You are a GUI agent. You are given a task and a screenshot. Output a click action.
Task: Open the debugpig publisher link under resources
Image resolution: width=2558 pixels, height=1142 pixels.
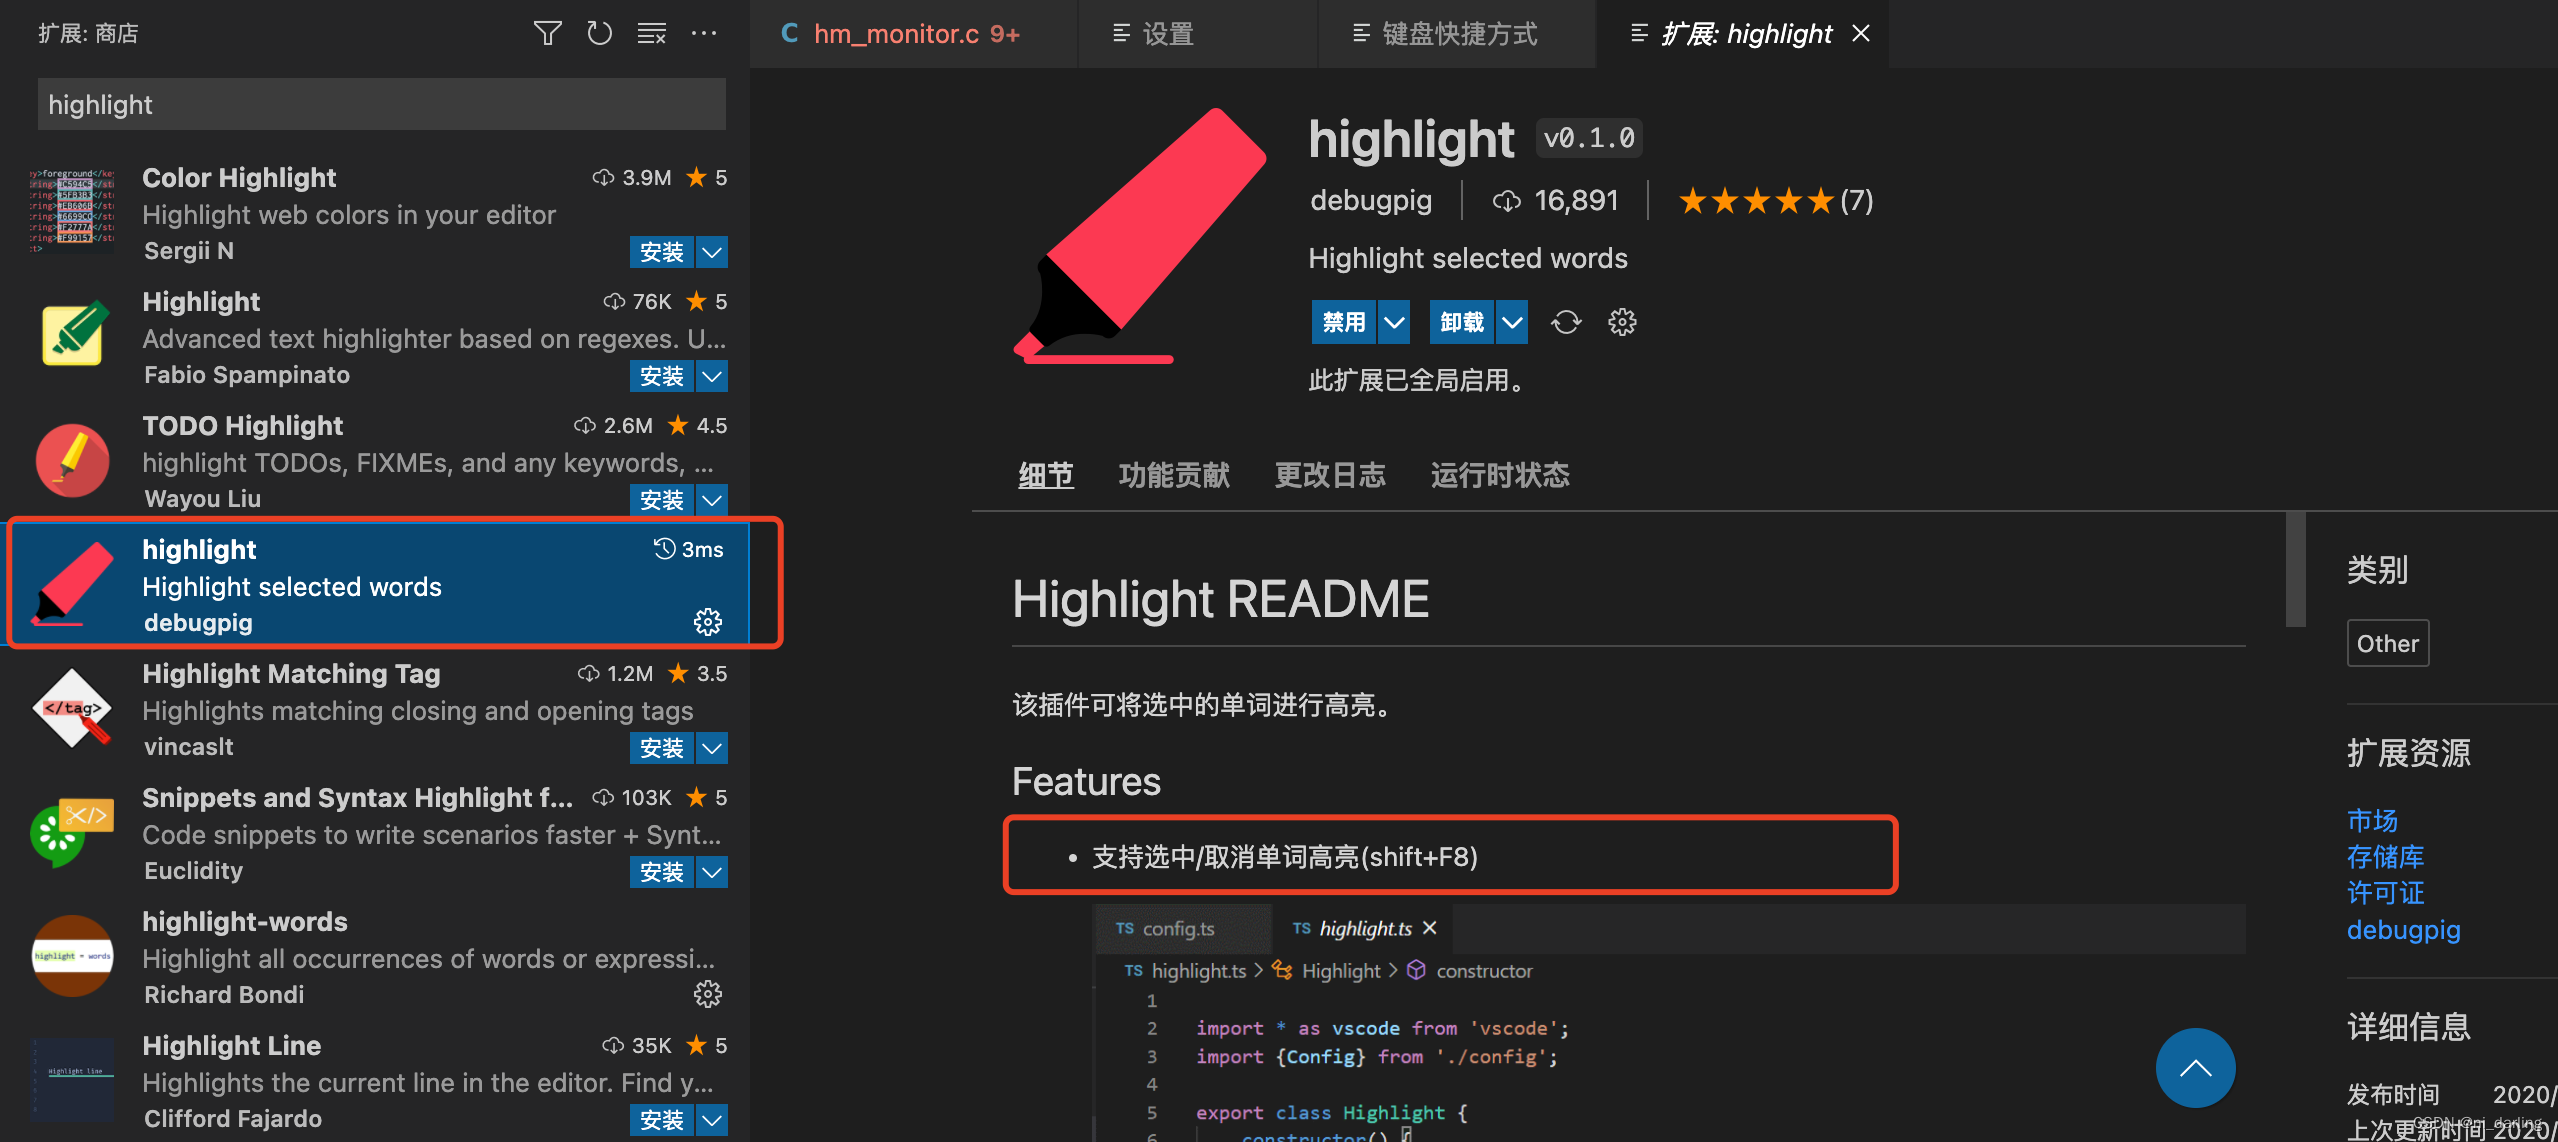(2403, 930)
